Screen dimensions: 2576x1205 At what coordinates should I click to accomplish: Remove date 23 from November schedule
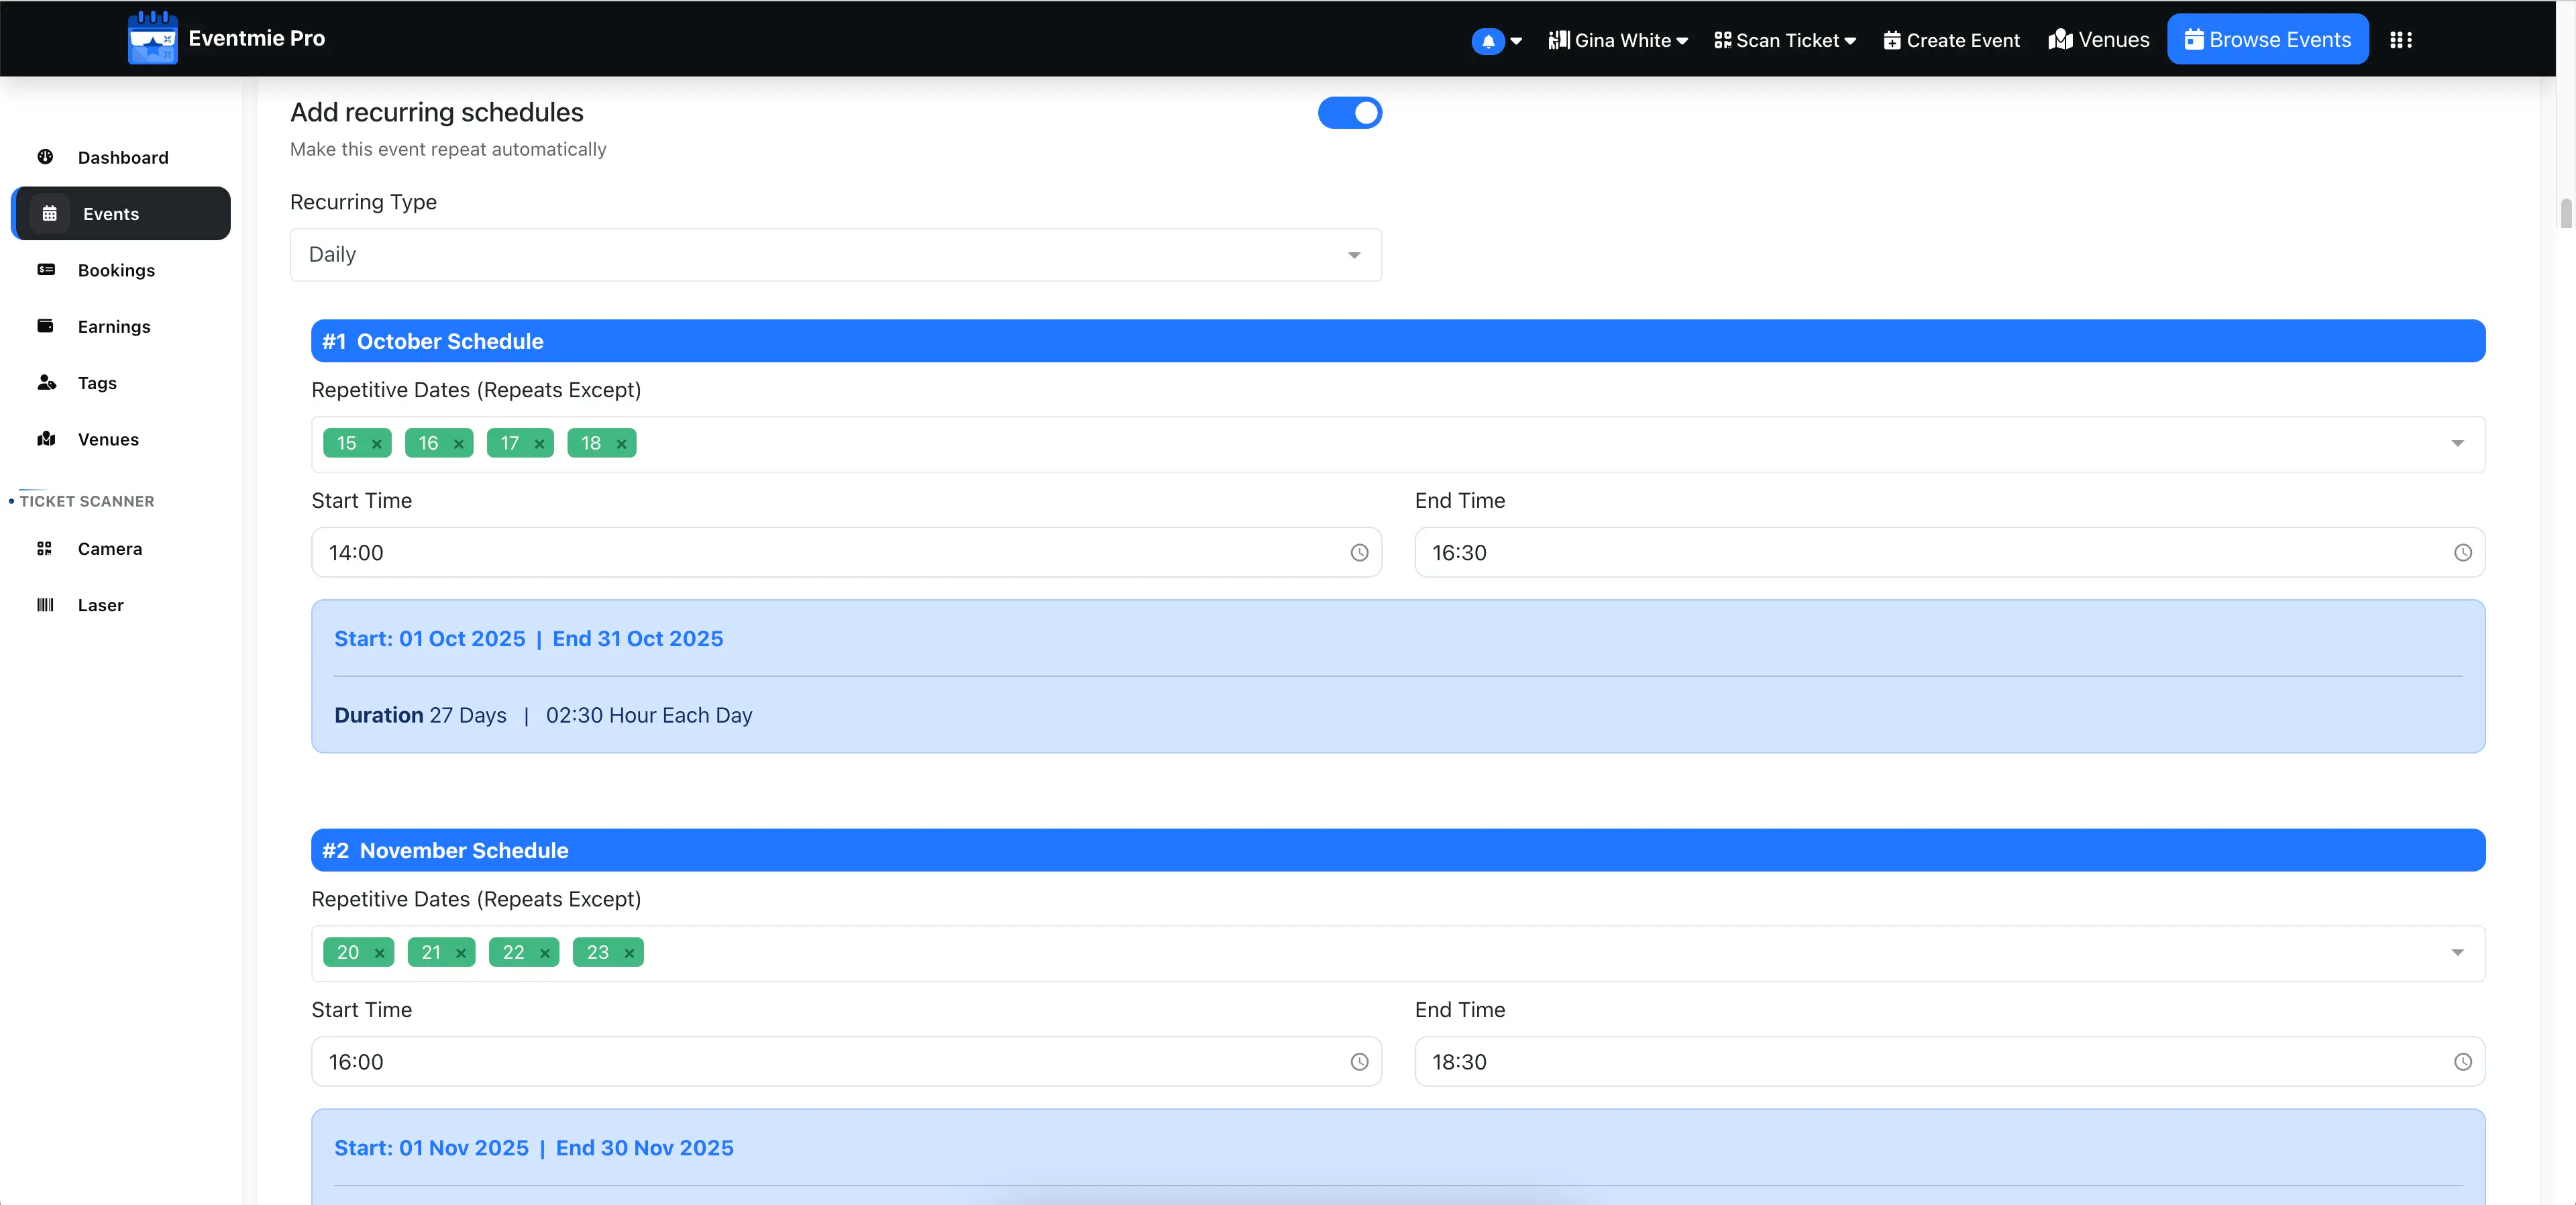(629, 953)
